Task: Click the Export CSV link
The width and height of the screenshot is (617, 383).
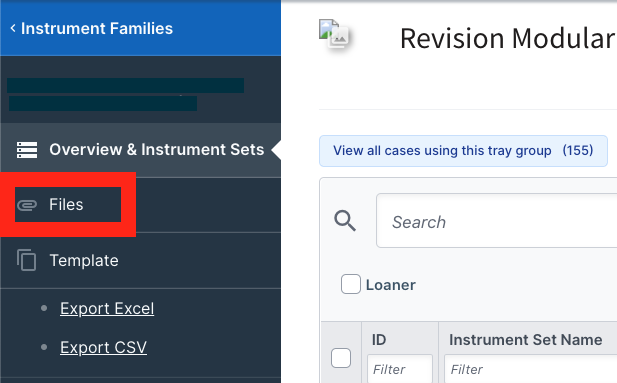Action: coord(103,348)
